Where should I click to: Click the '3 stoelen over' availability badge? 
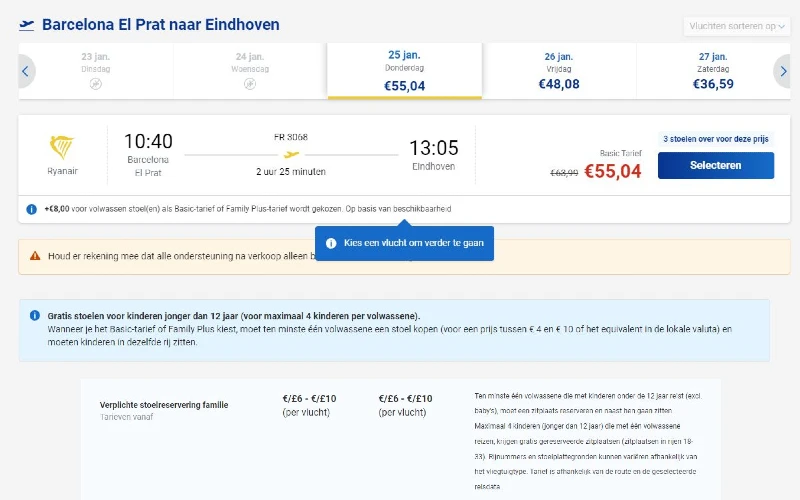click(x=715, y=139)
